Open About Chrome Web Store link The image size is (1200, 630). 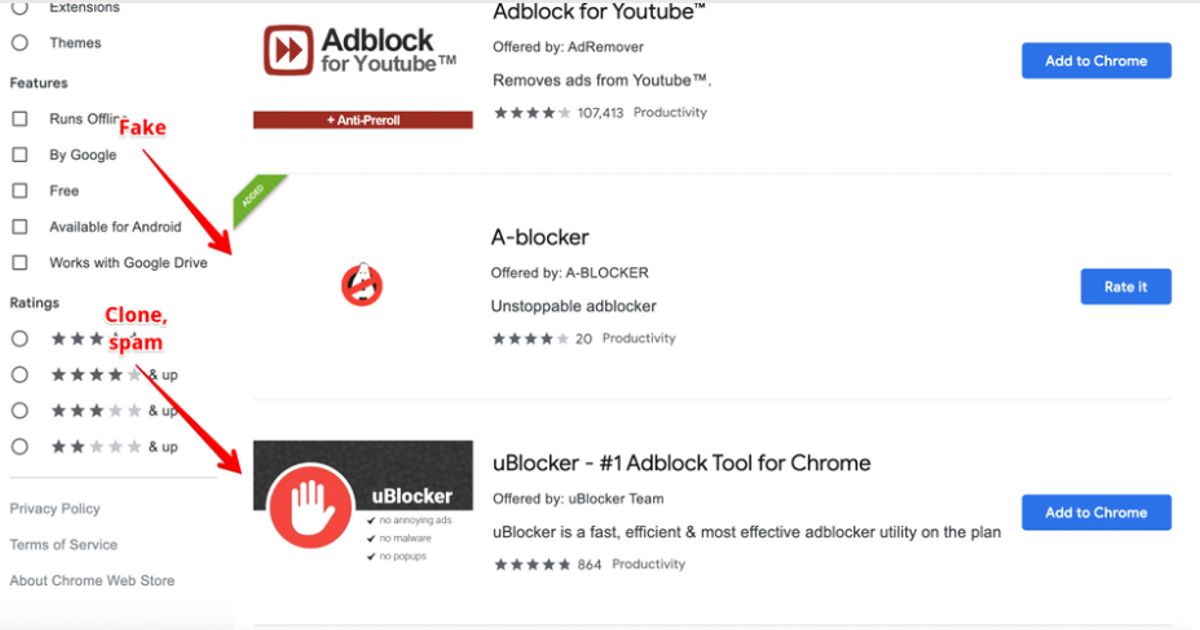point(92,581)
